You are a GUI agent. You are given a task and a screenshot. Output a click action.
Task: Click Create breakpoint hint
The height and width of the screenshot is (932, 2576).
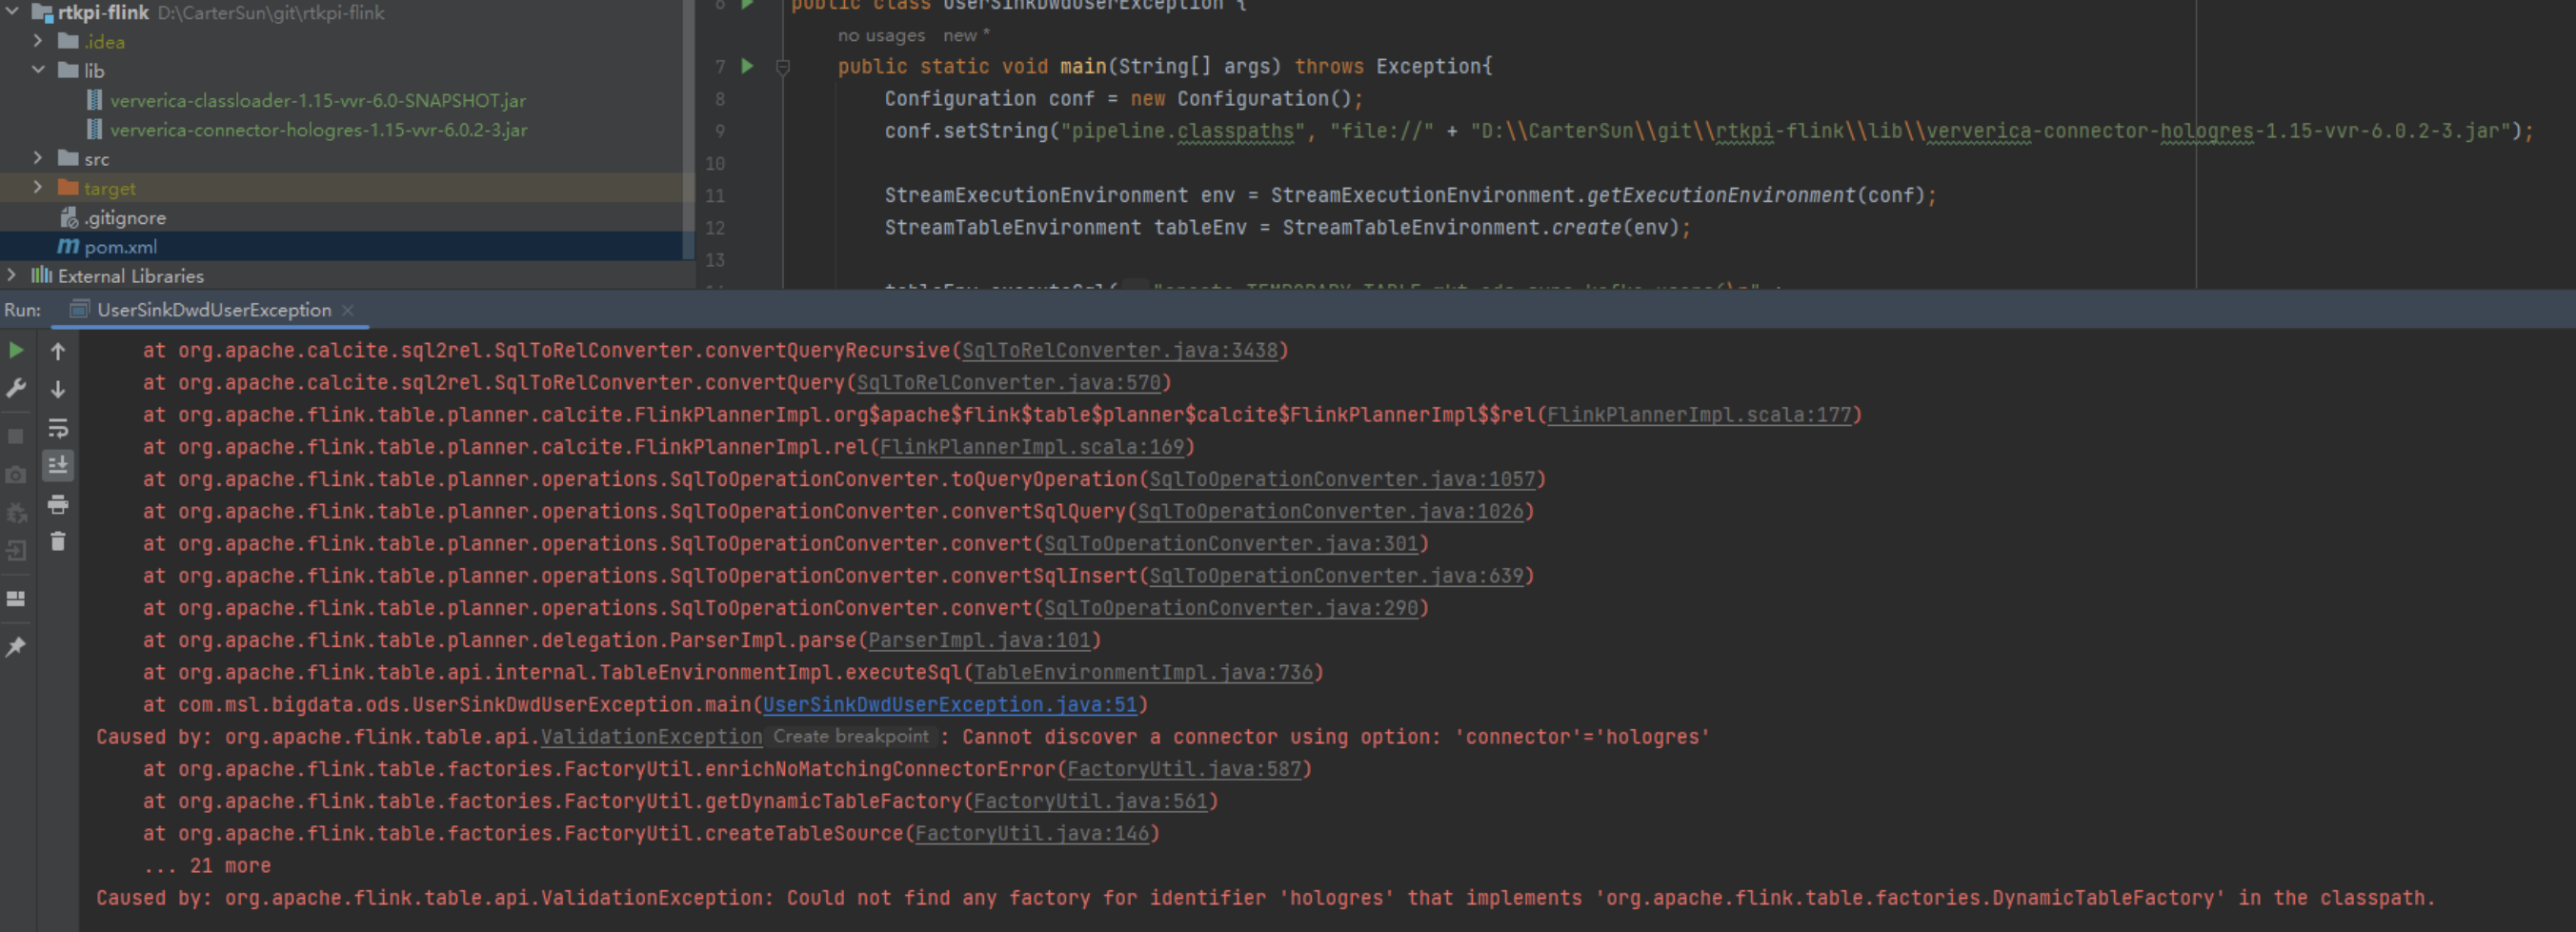tap(850, 736)
